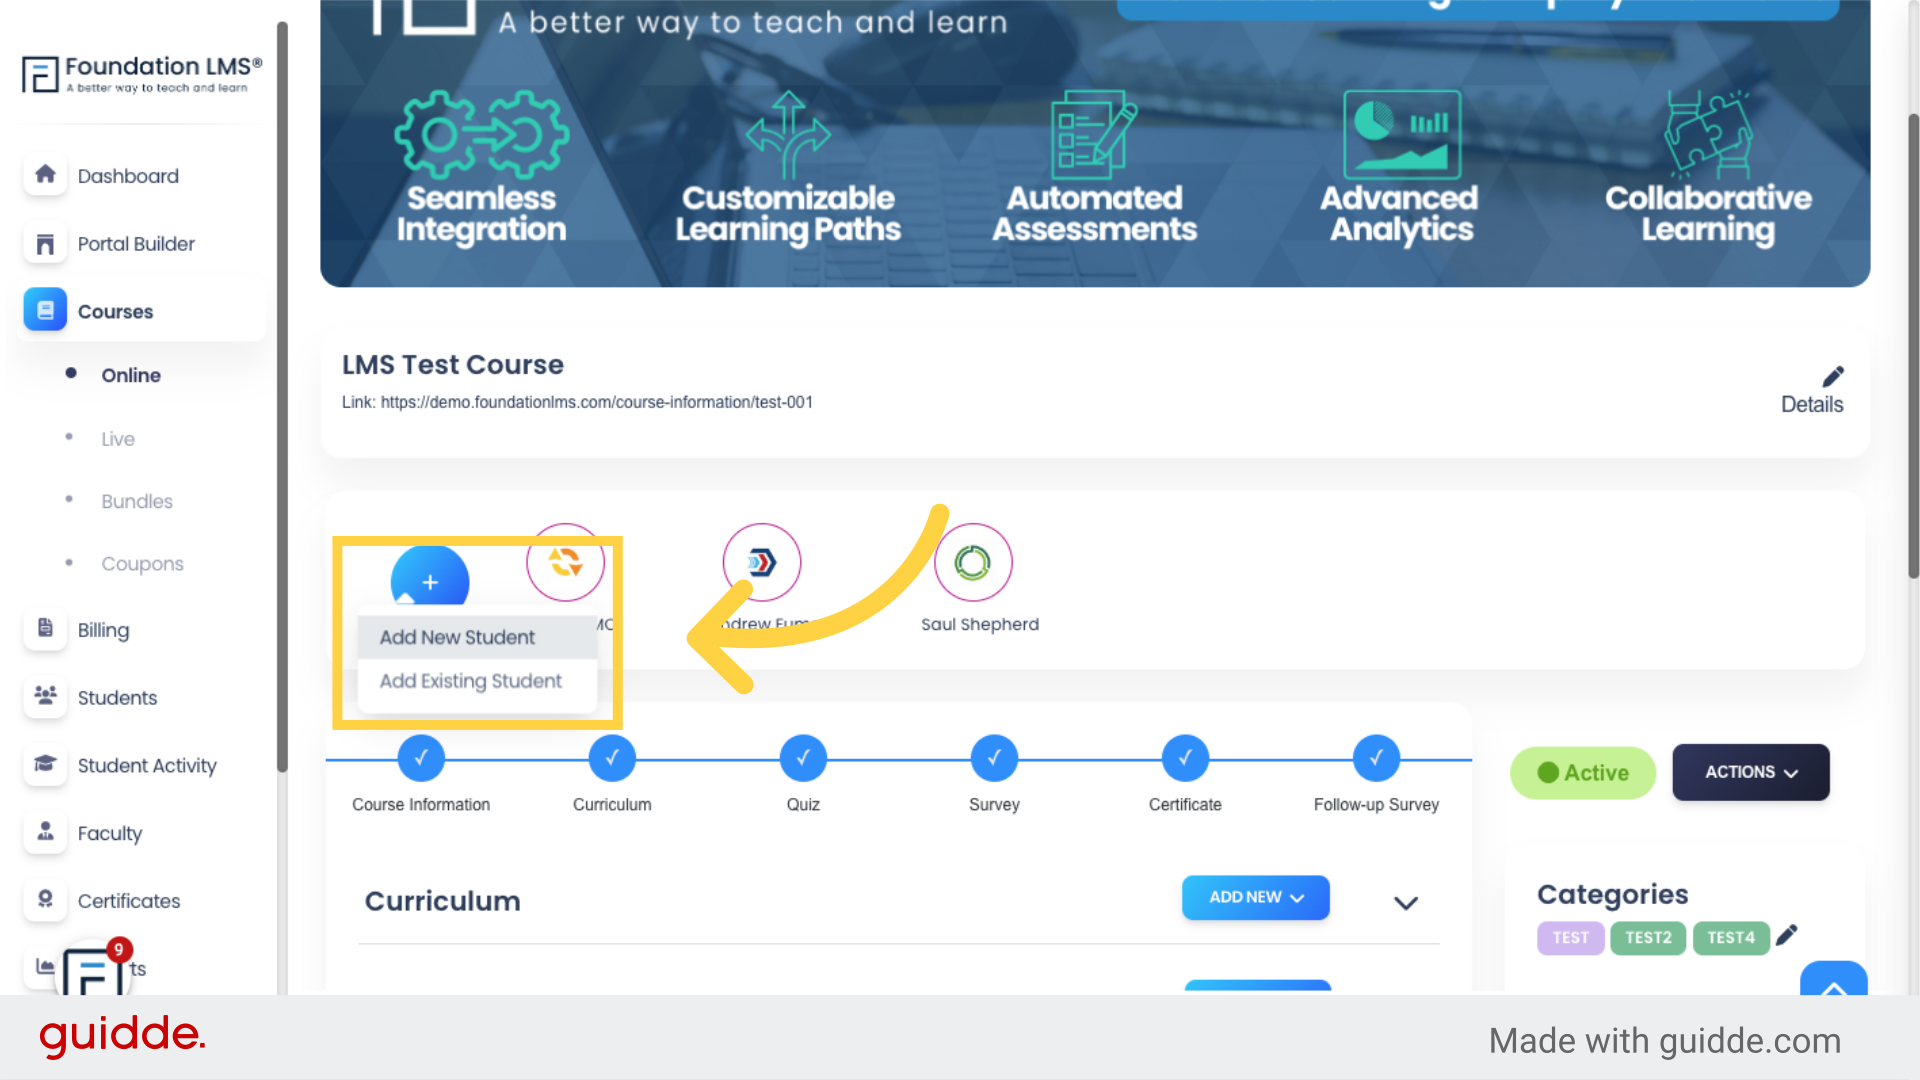Click the sidebar vertical scrollbar
This screenshot has height=1080, width=1920.
click(x=282, y=397)
